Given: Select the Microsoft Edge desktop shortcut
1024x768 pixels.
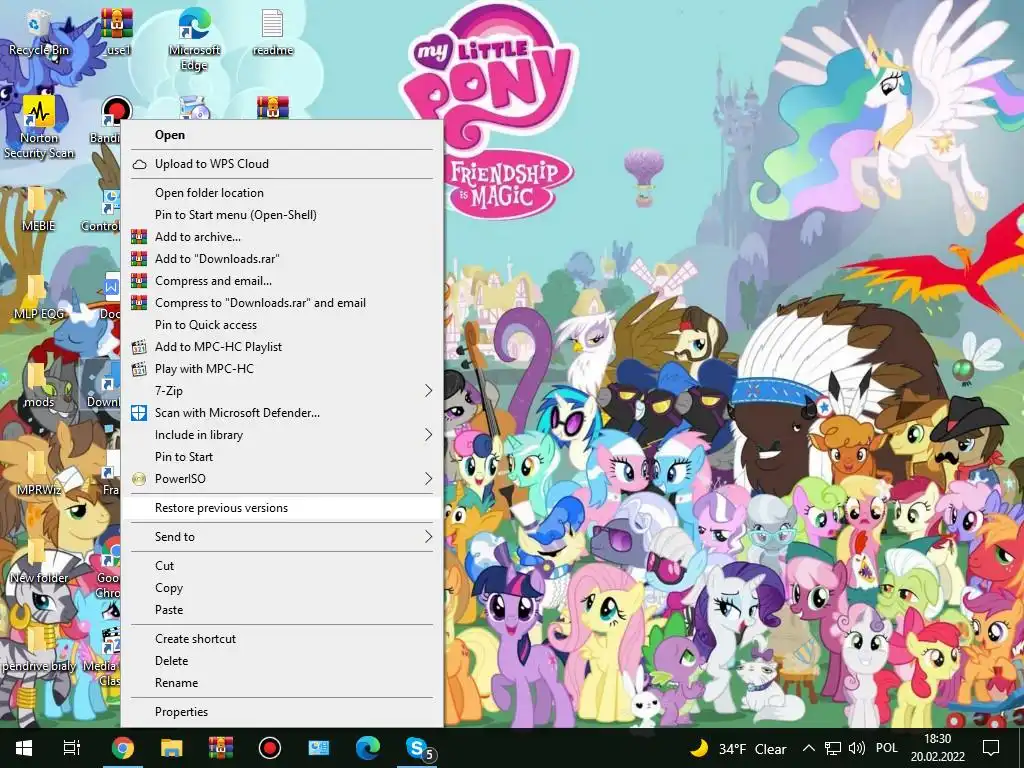Looking at the screenshot, I should tap(194, 39).
